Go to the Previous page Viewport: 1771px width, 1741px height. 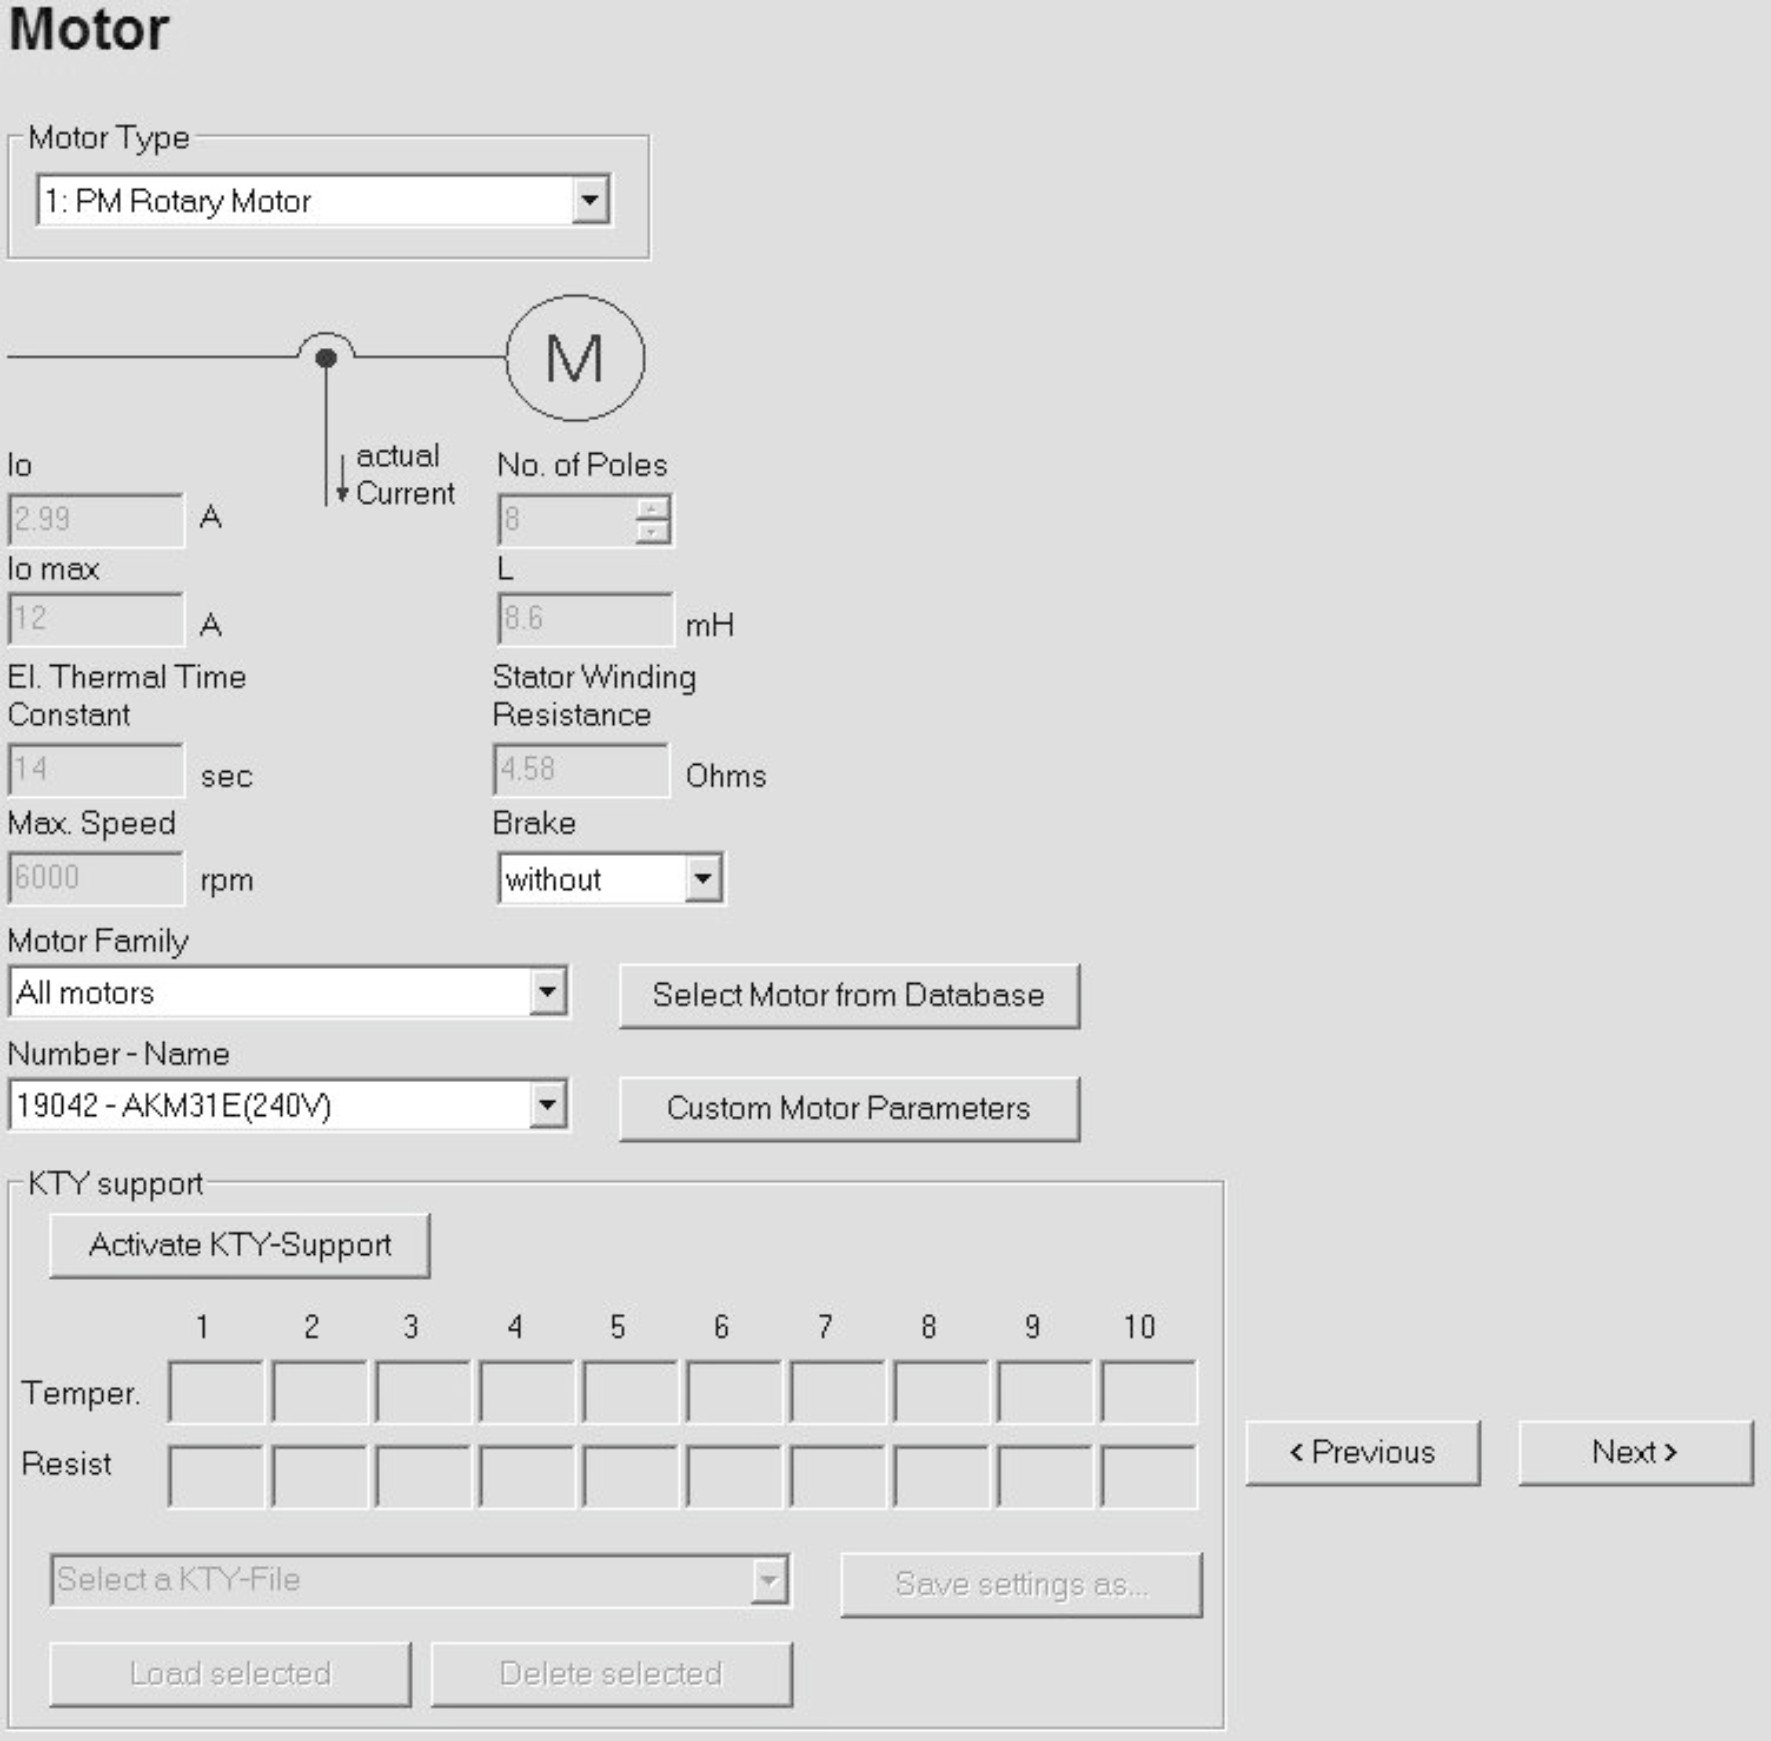[x=1362, y=1452]
